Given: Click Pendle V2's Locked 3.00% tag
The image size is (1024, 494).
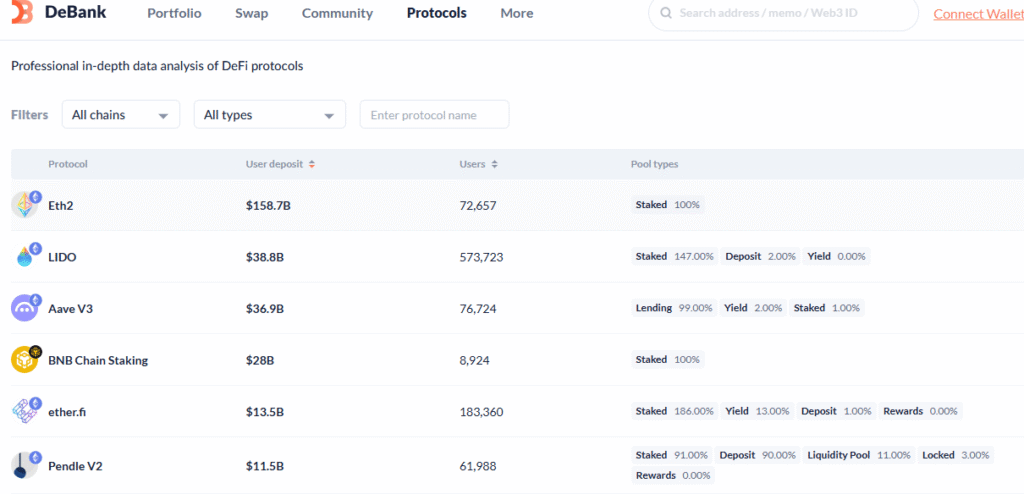Looking at the screenshot, I should 955,455.
